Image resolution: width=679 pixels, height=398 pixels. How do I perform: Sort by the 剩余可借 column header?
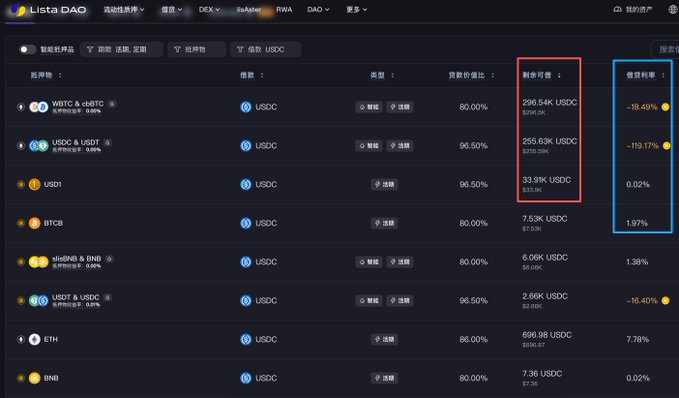(541, 75)
